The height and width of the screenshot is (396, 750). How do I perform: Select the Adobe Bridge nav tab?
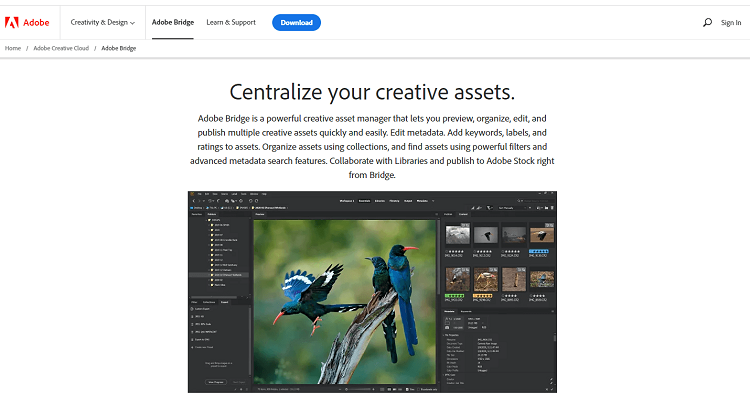click(x=173, y=22)
